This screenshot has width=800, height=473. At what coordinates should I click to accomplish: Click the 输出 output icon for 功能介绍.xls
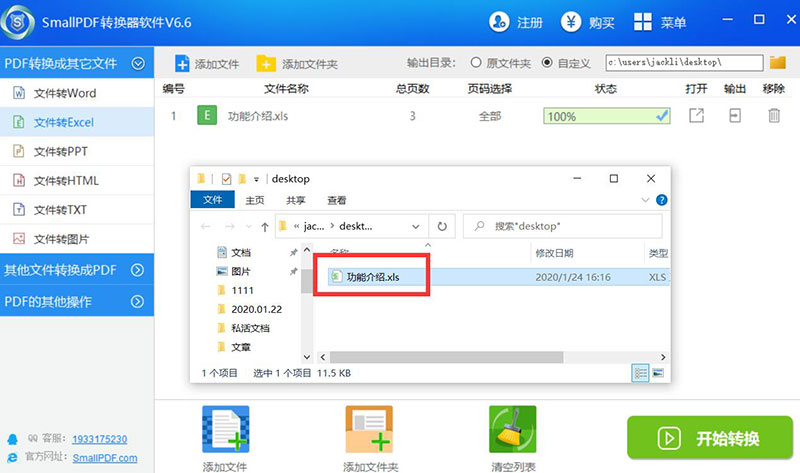[735, 116]
